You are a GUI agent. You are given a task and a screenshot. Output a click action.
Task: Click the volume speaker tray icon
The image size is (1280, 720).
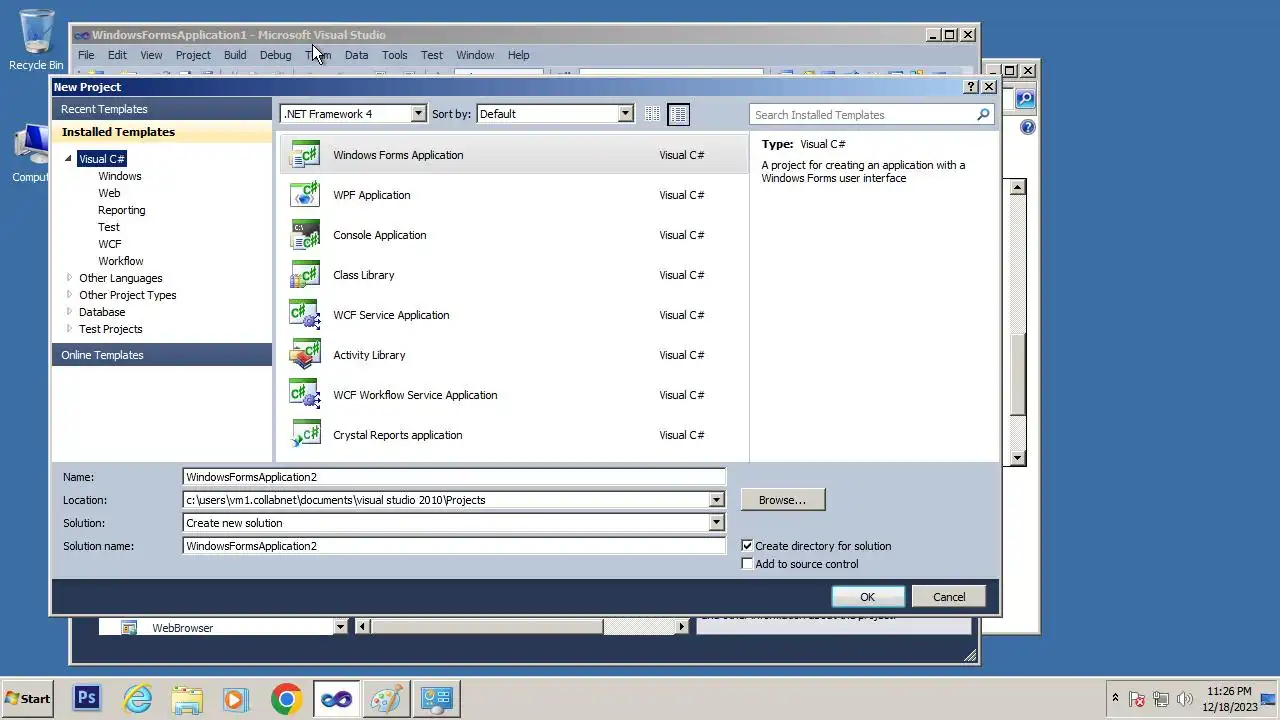[1185, 699]
